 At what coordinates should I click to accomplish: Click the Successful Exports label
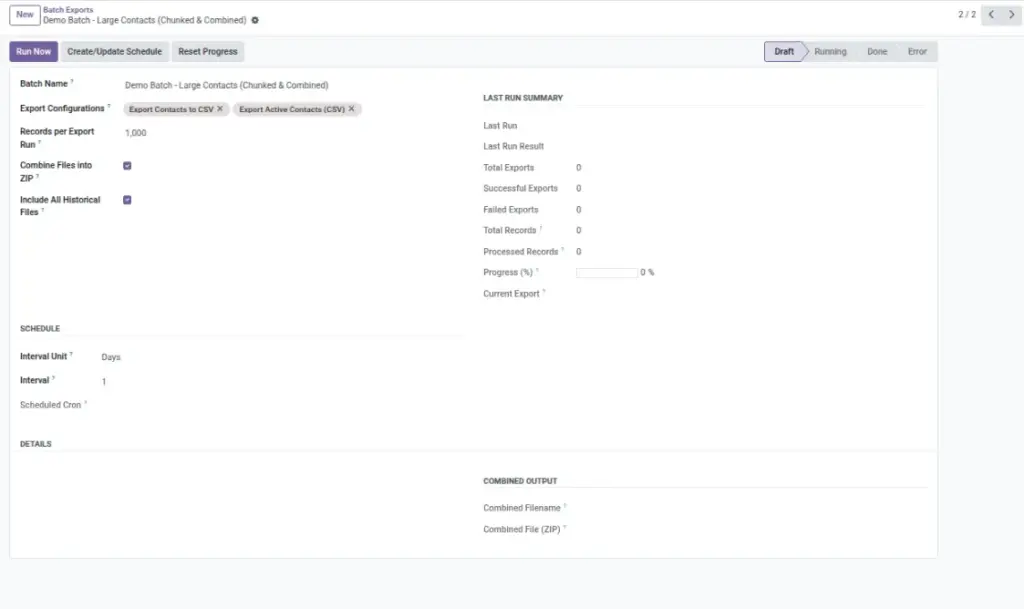coord(520,188)
